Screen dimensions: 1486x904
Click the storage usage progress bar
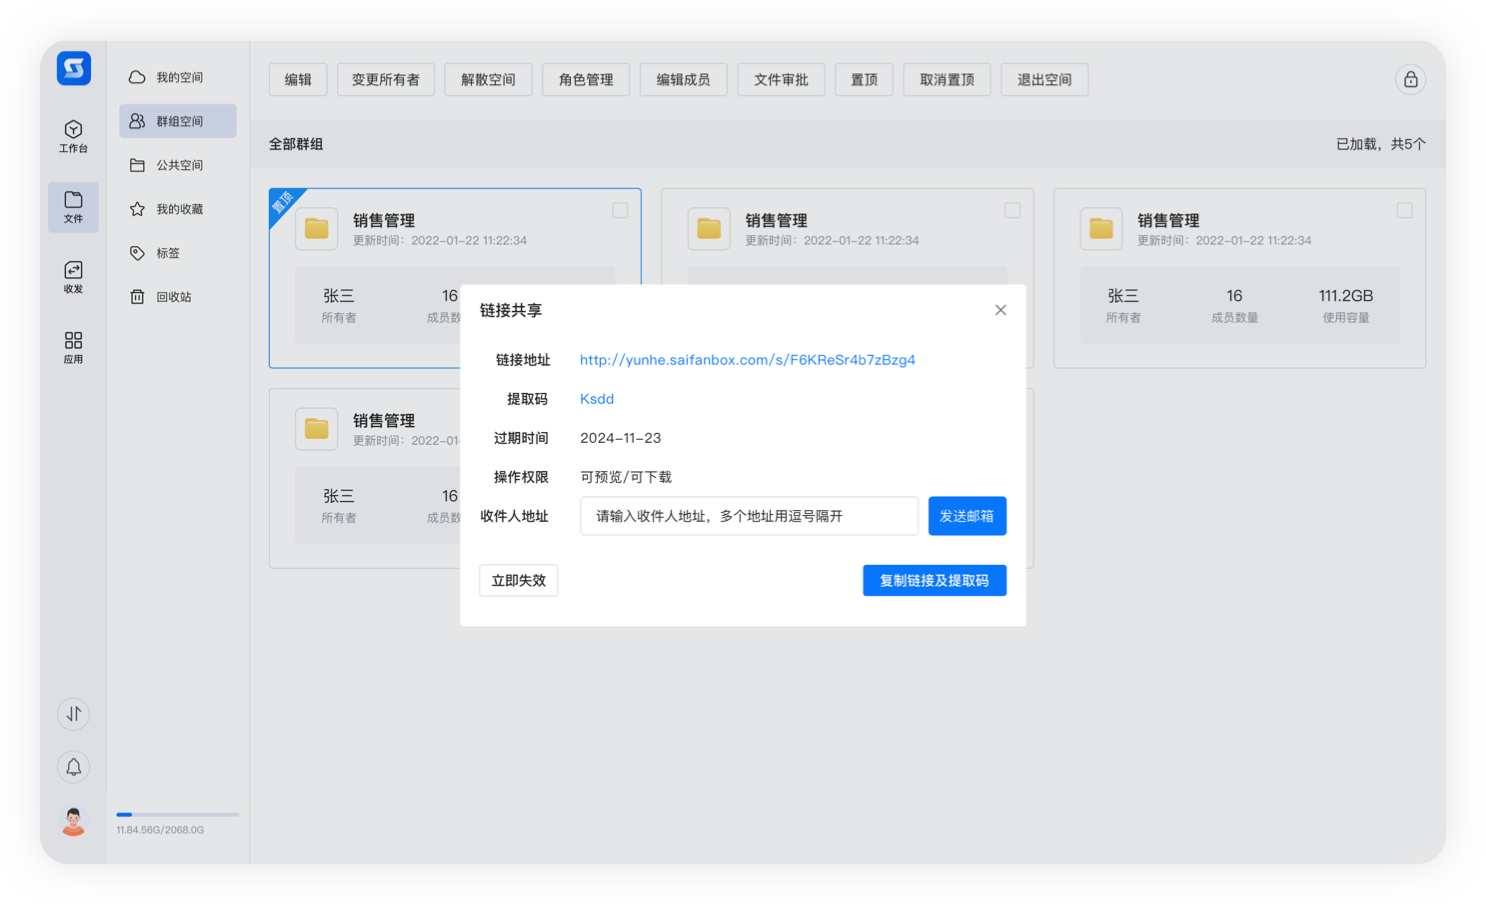tap(177, 814)
